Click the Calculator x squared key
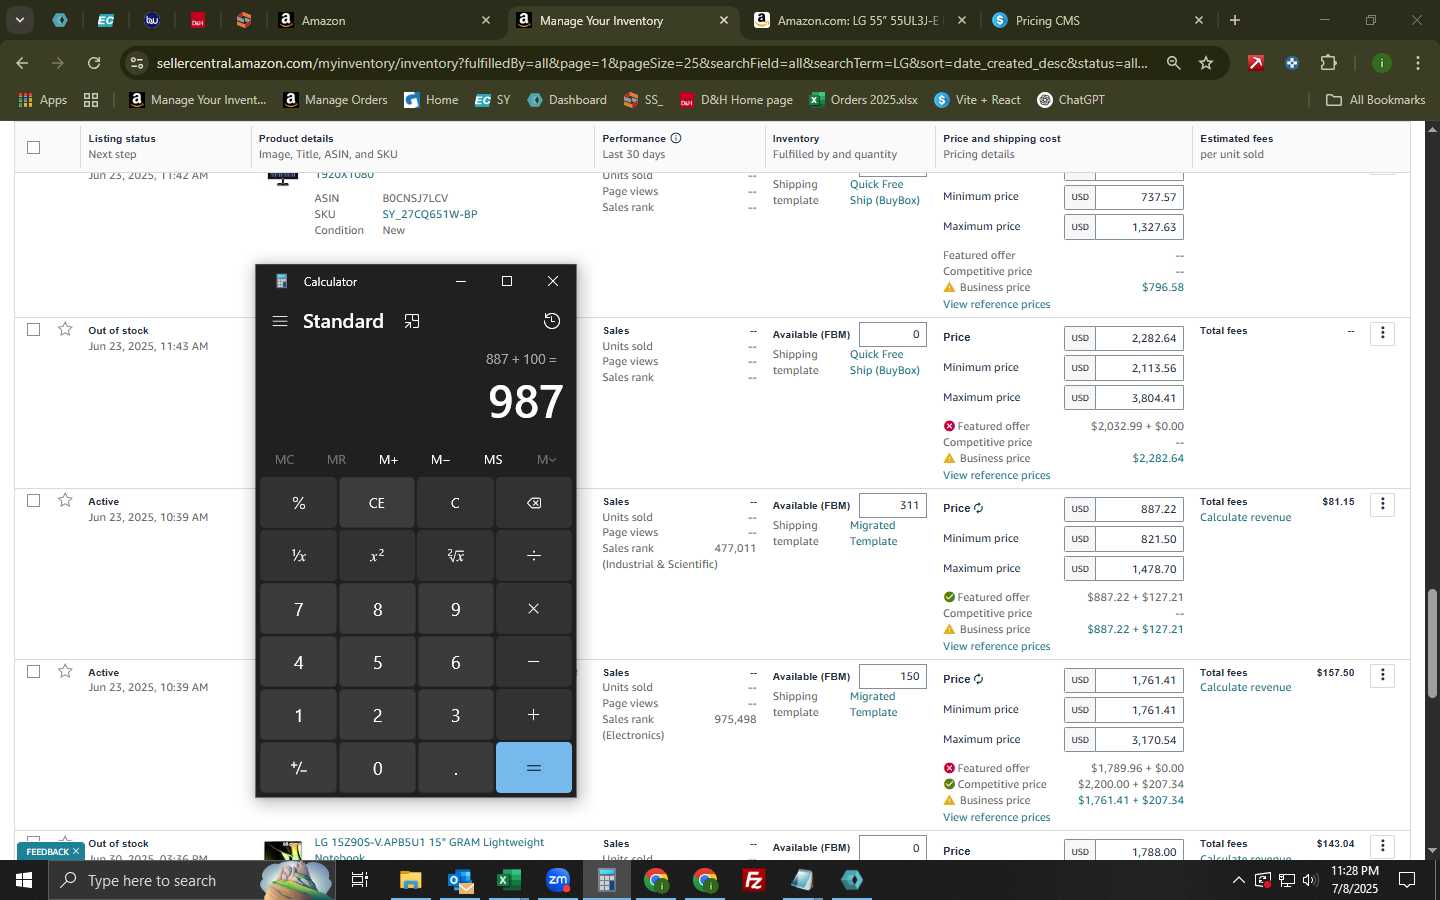This screenshot has height=900, width=1440. [x=377, y=556]
